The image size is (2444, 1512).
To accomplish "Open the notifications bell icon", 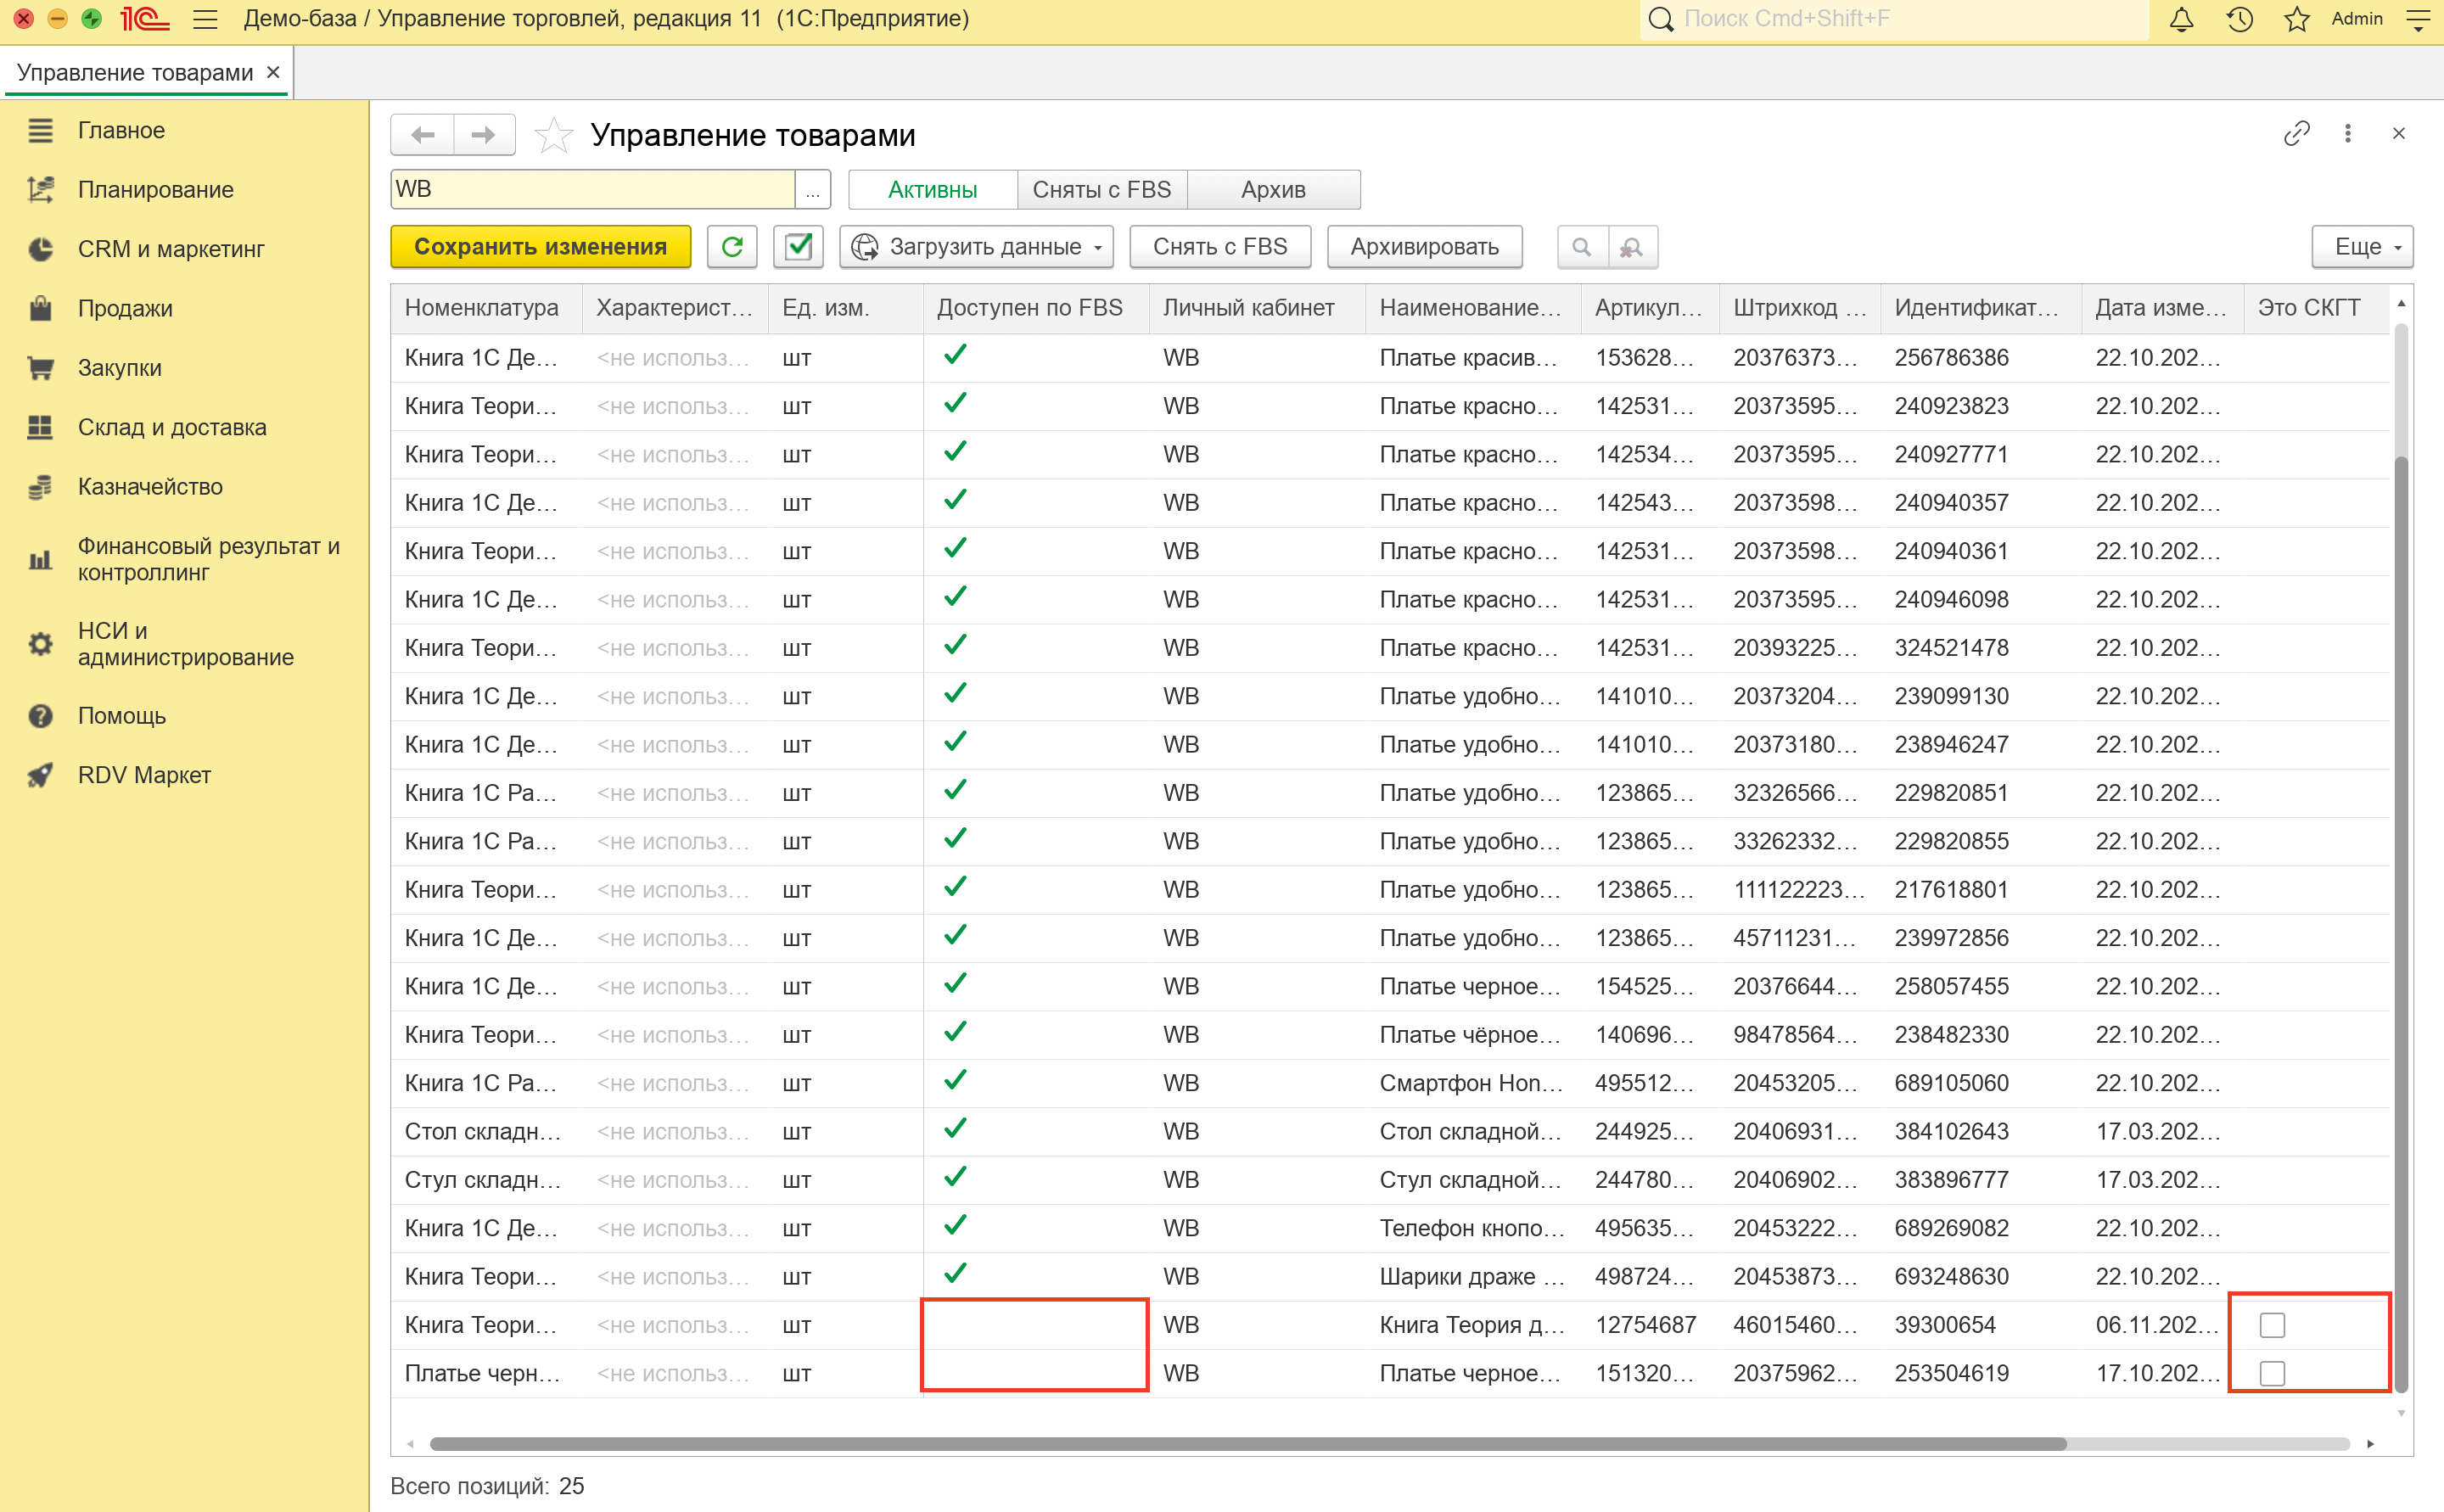I will click(x=2181, y=19).
